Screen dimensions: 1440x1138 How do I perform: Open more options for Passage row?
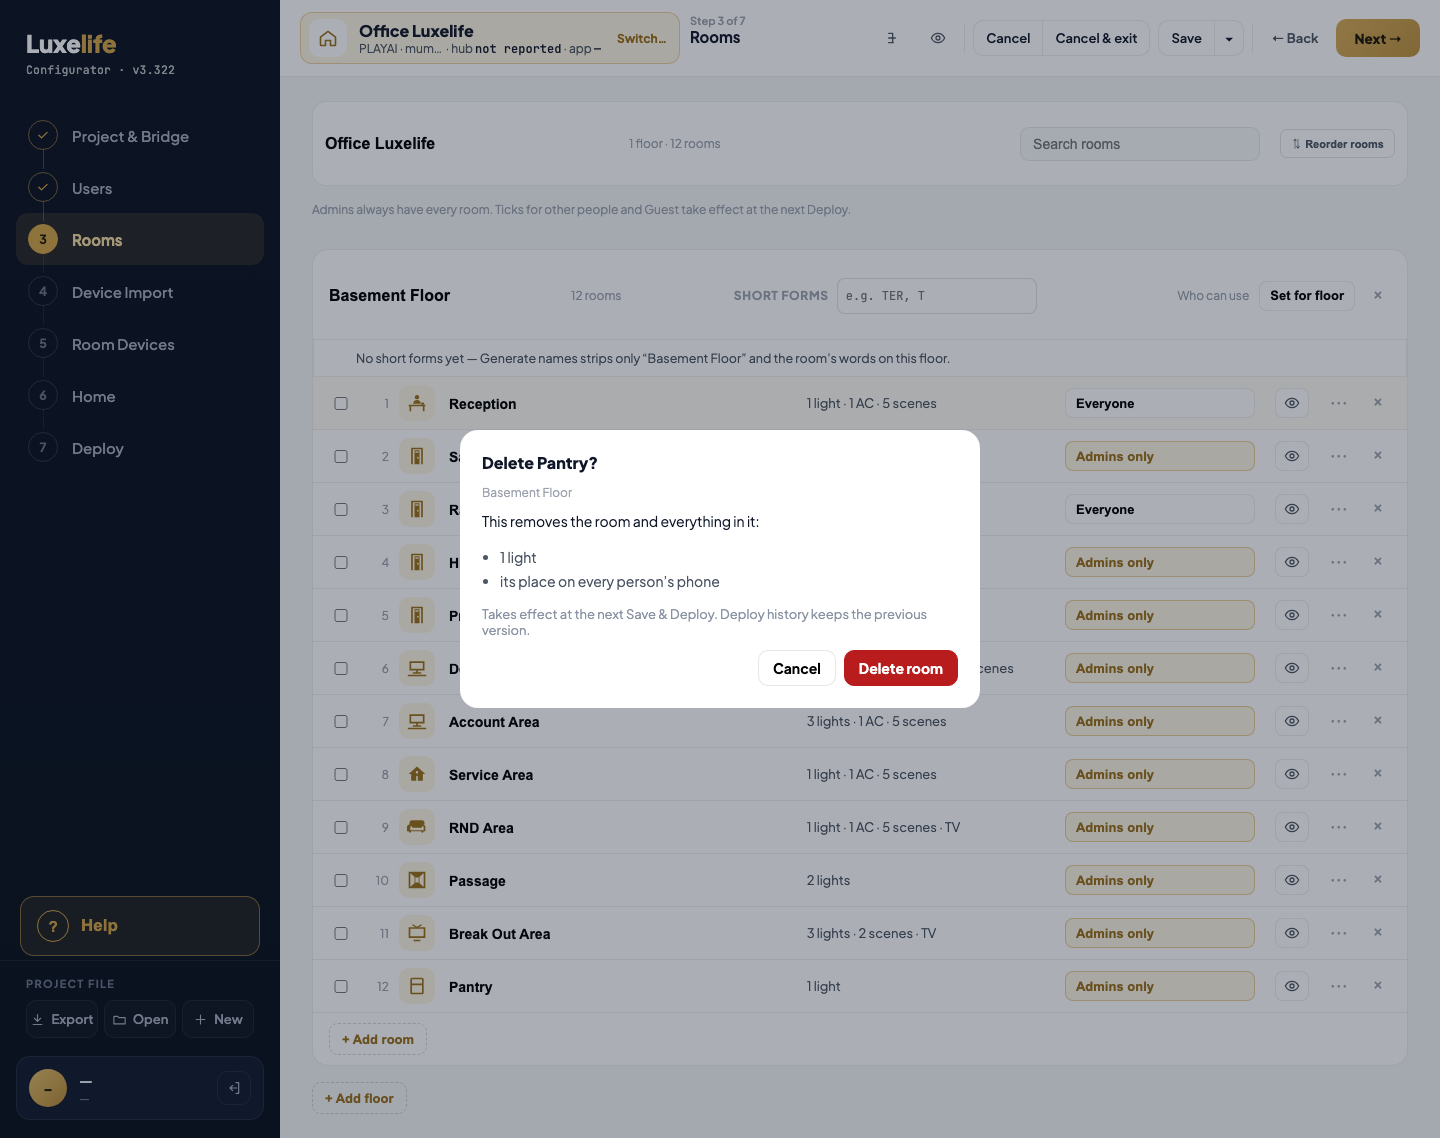[x=1339, y=880]
